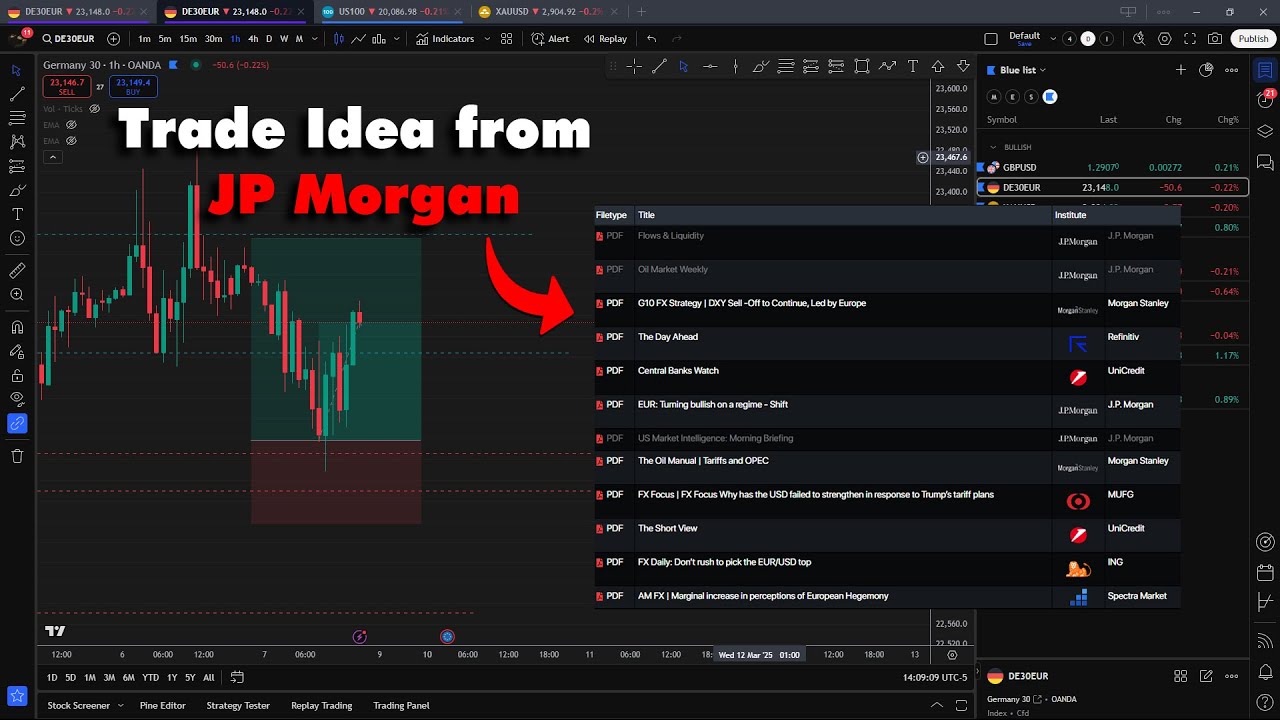Start bar Replay mode
Image resolution: width=1280 pixels, height=720 pixels.
coord(605,39)
